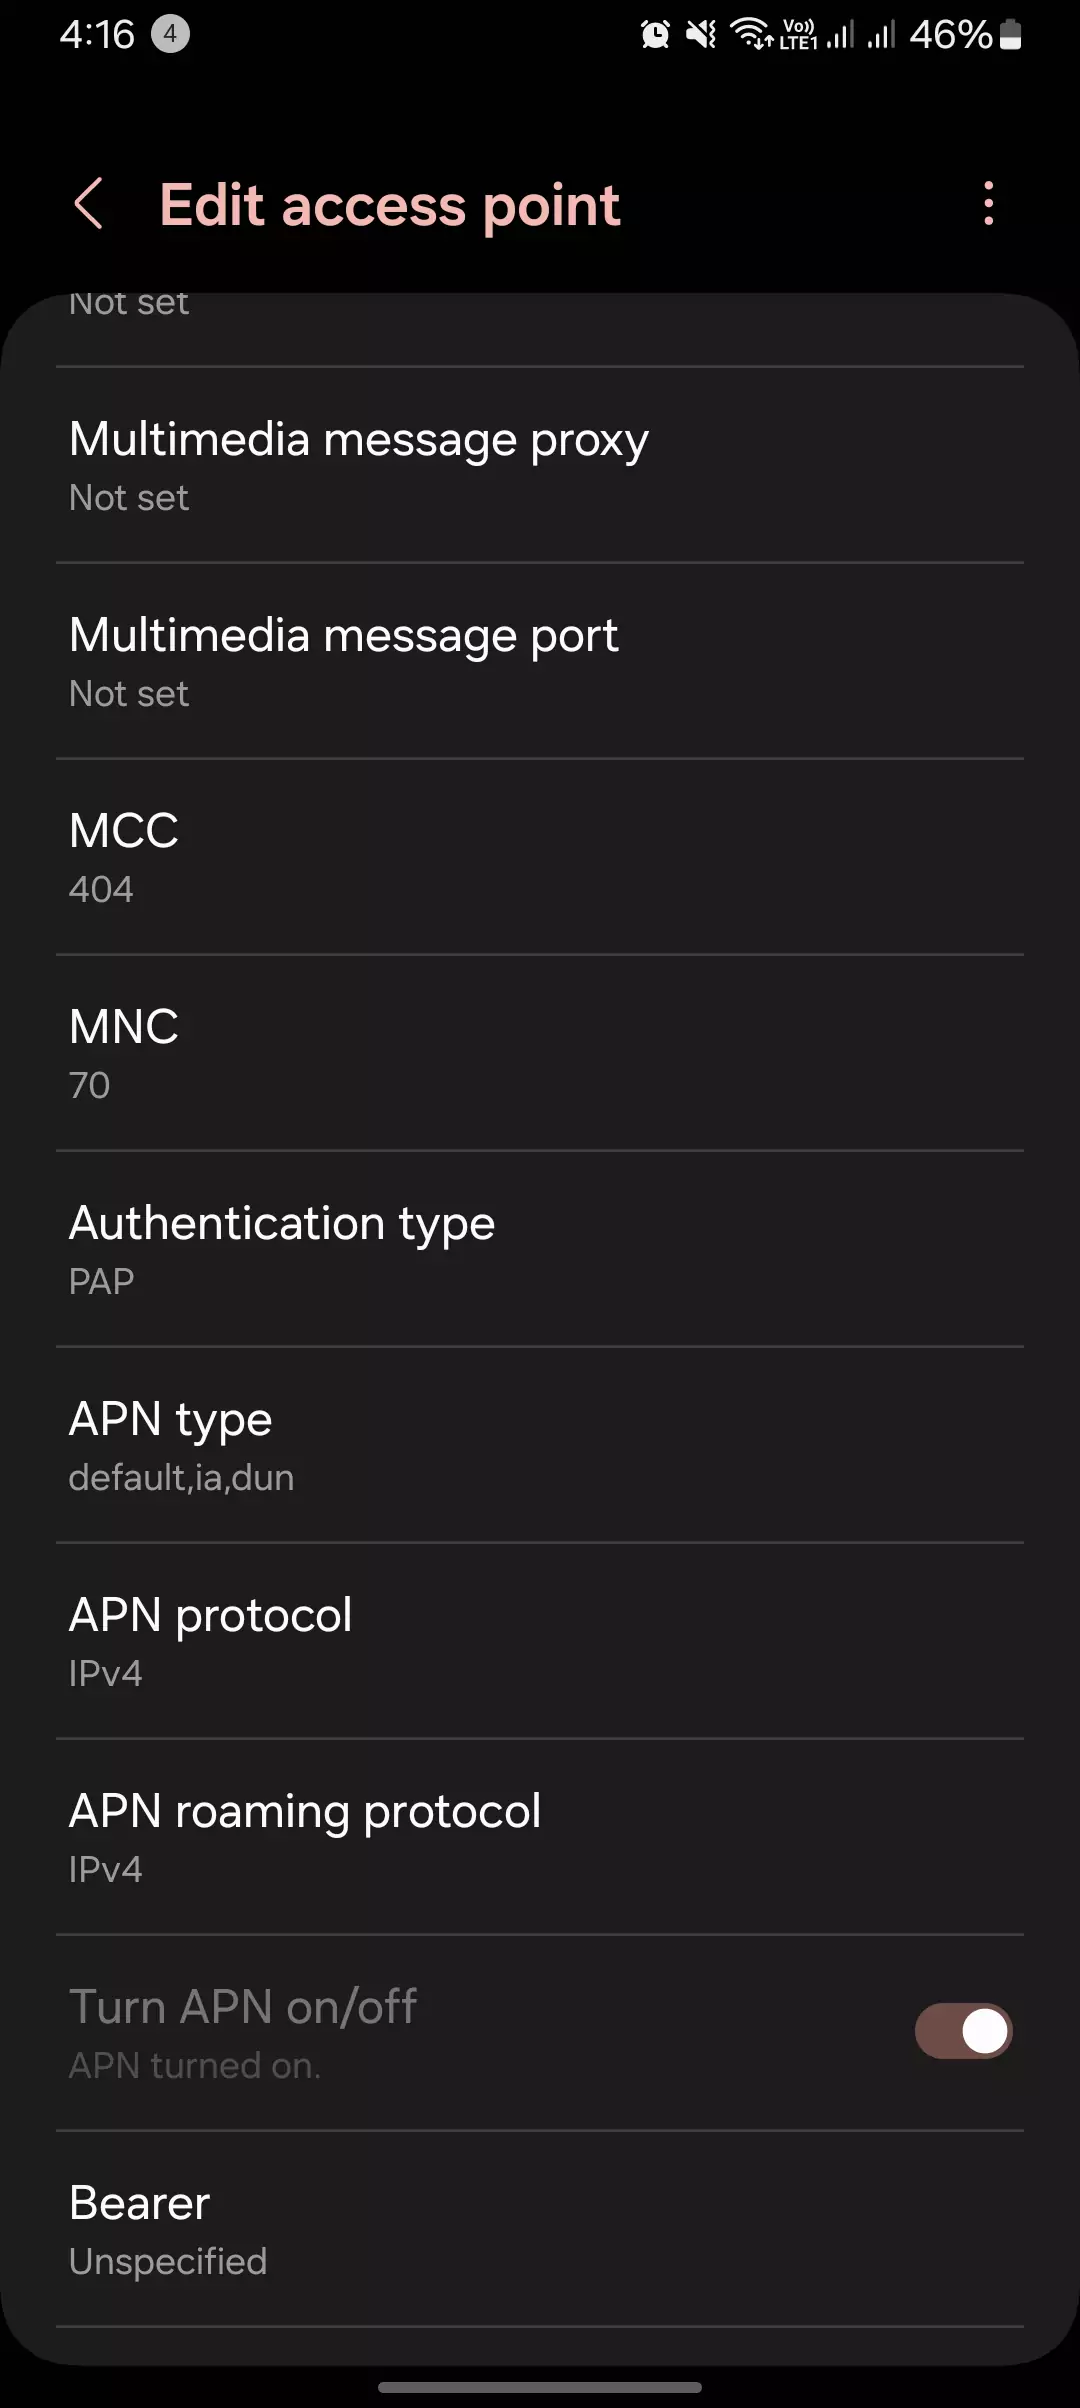The width and height of the screenshot is (1080, 2408).
Task: Edit the MCC value
Action: pyautogui.click(x=540, y=857)
